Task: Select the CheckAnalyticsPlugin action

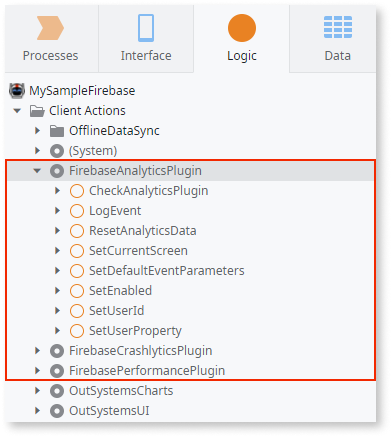Action: 149,191
